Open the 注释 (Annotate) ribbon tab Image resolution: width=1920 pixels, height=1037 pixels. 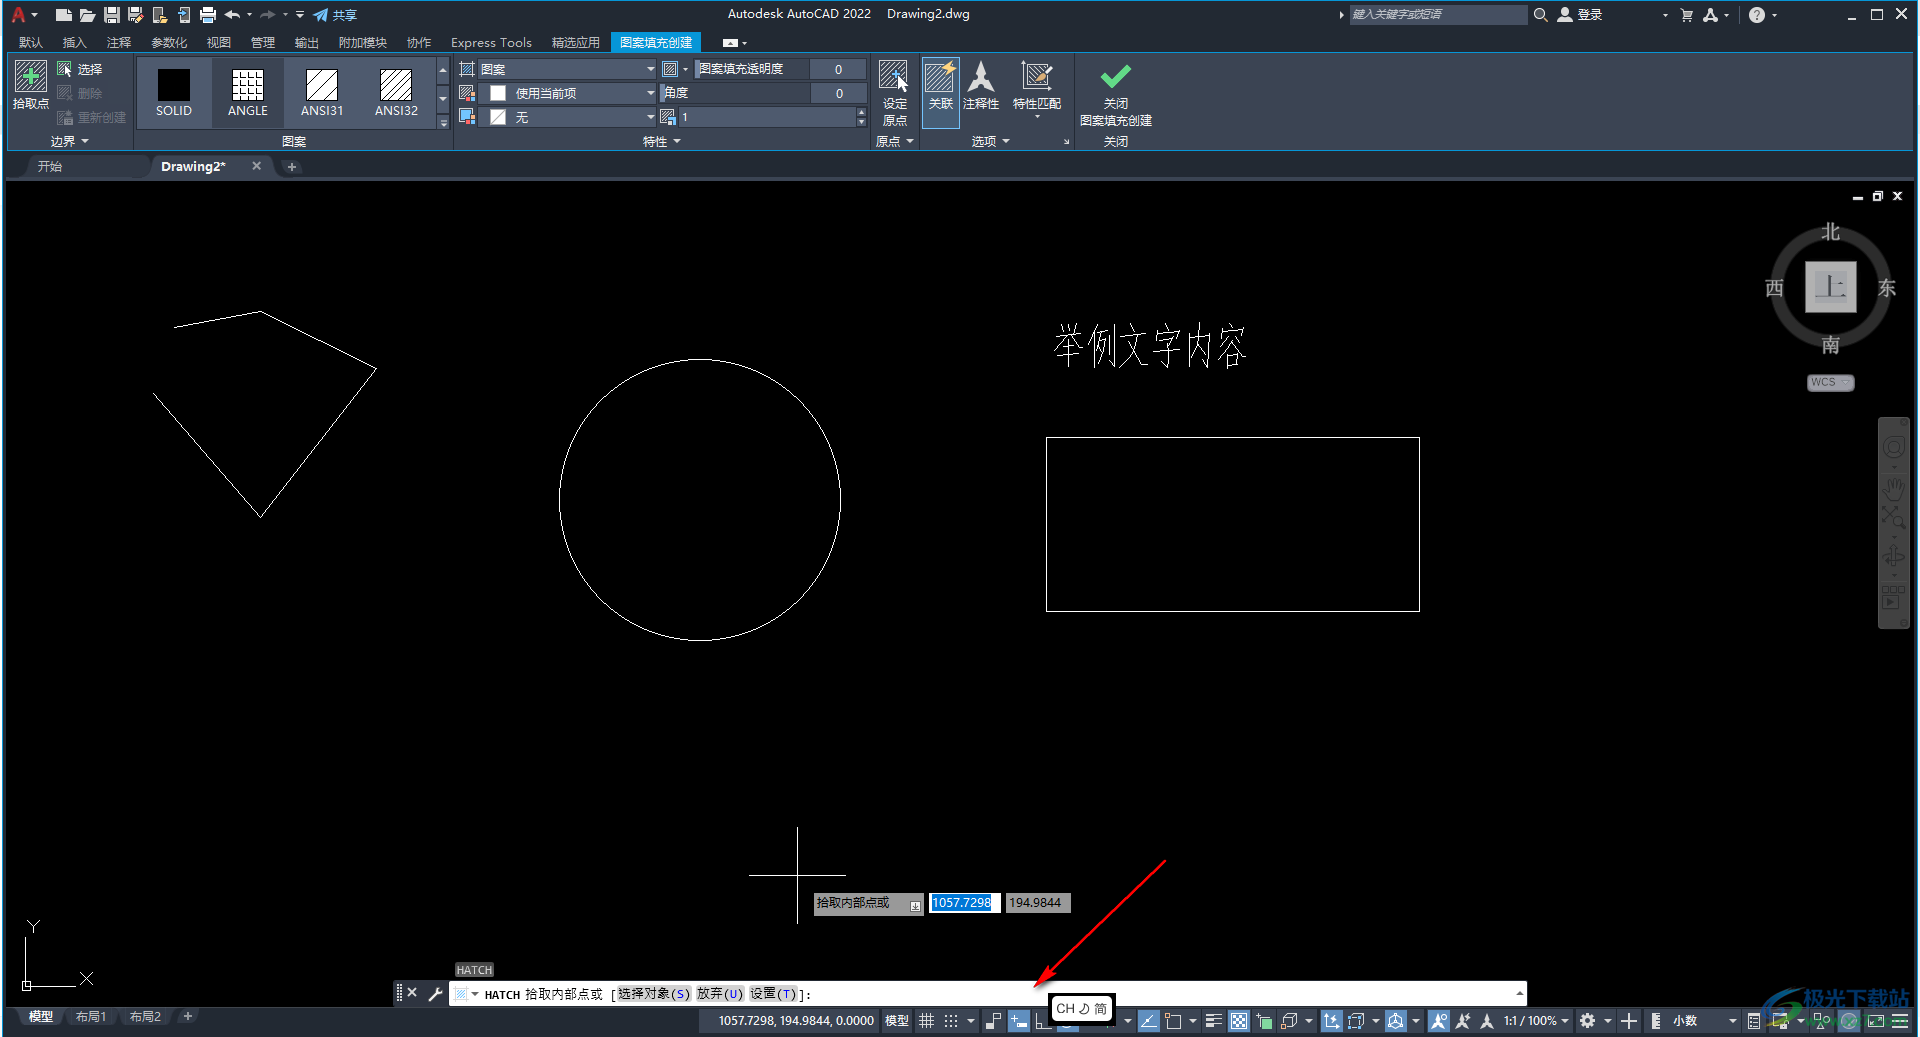[x=119, y=42]
